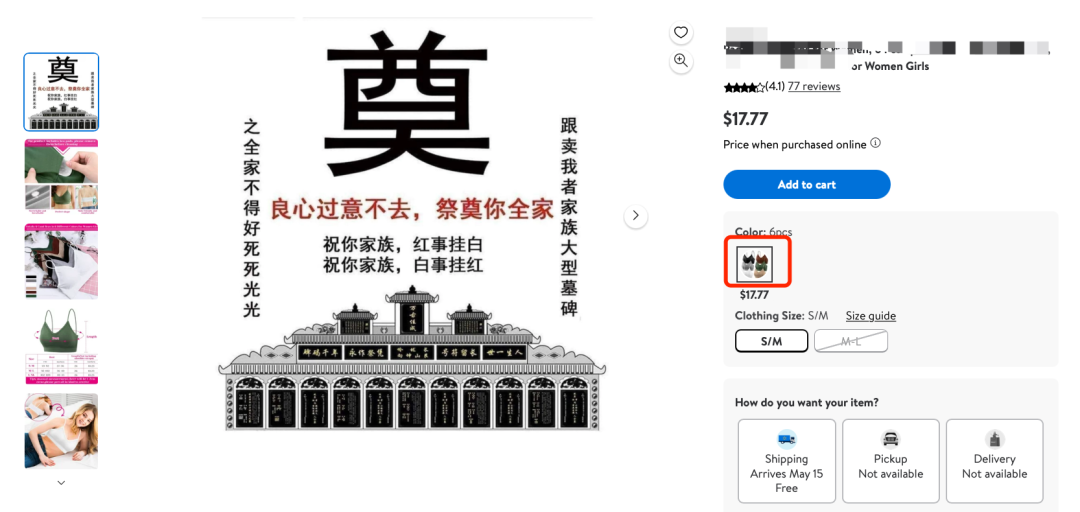Click the star rating icons
This screenshot has height=512, width=1080.
[x=744, y=88]
